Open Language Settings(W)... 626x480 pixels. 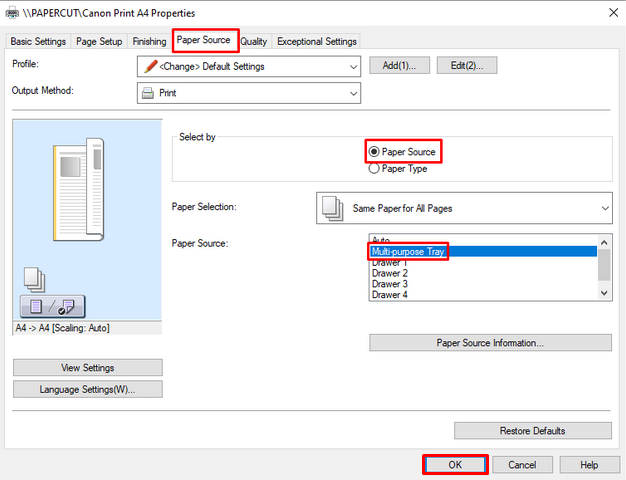[88, 389]
